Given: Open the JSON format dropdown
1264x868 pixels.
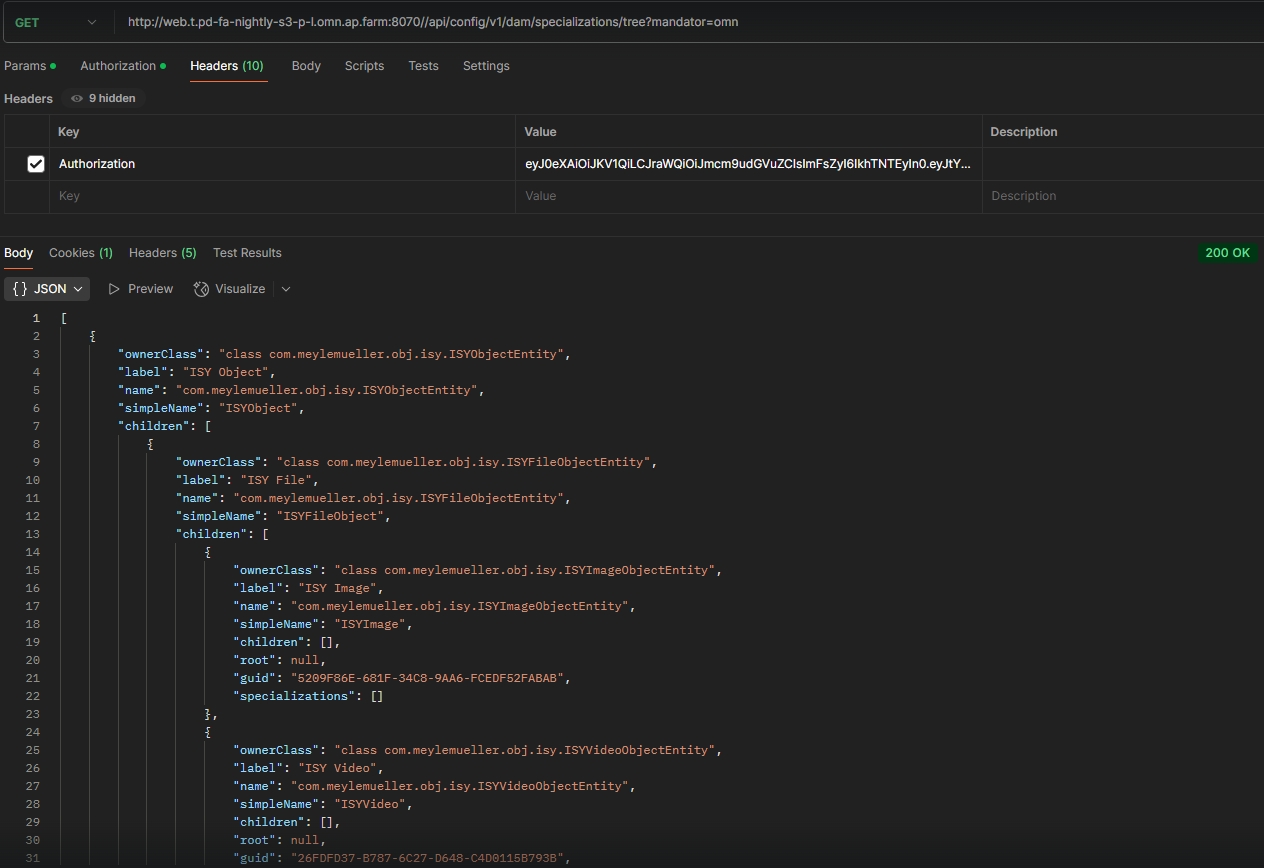Looking at the screenshot, I should [47, 289].
